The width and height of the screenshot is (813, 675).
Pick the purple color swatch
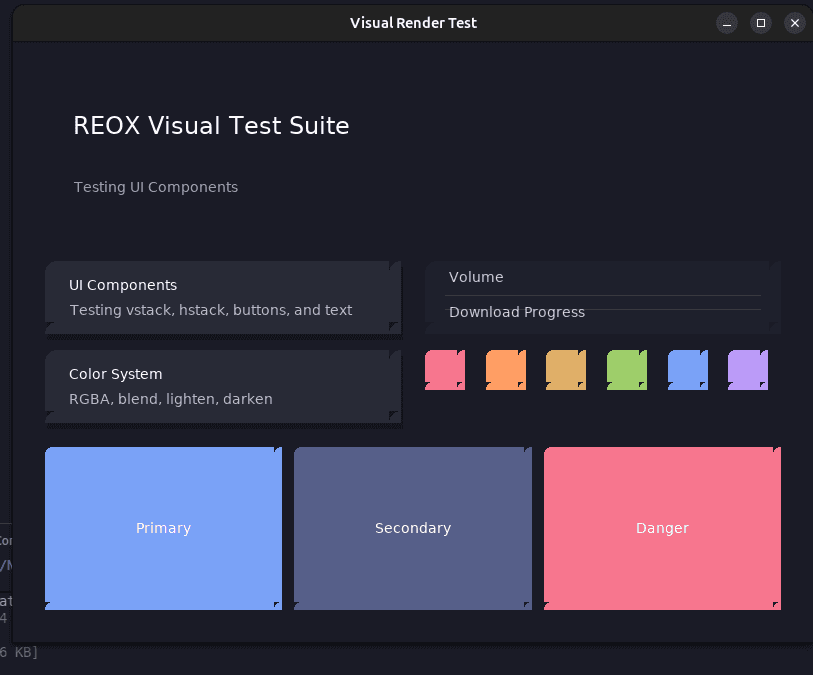pyautogui.click(x=748, y=370)
